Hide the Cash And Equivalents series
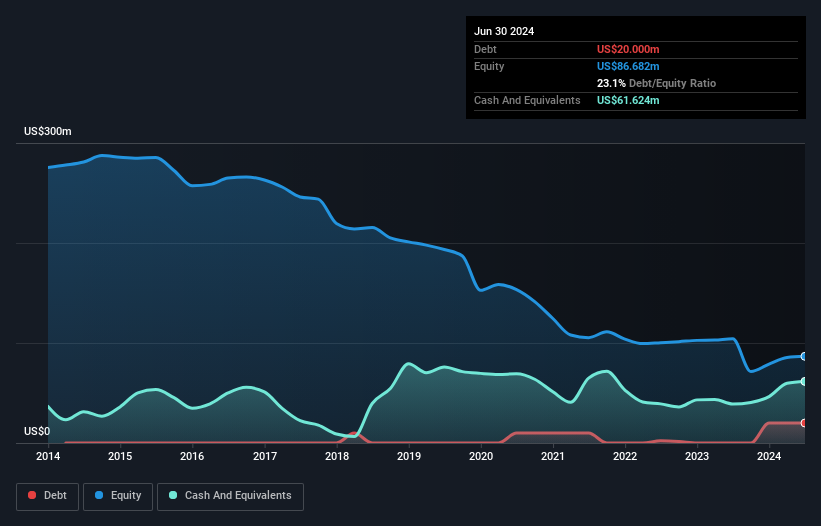Image resolution: width=821 pixels, height=526 pixels. point(229,496)
